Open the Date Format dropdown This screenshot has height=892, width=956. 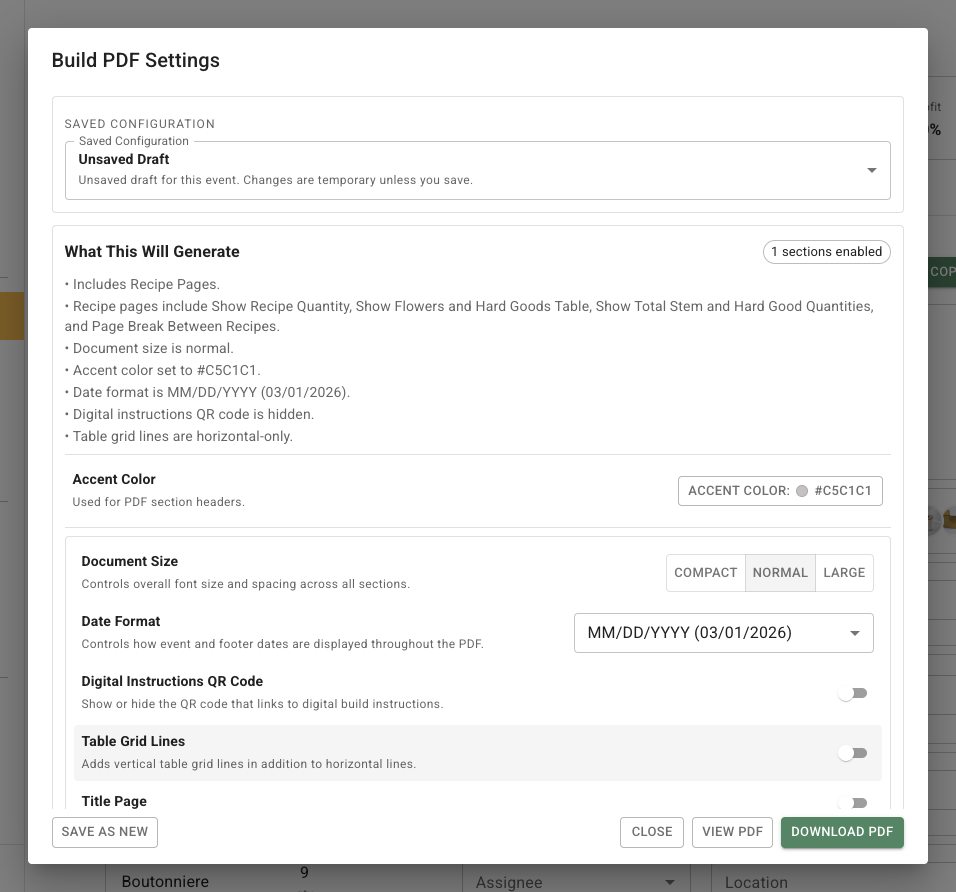pos(724,633)
